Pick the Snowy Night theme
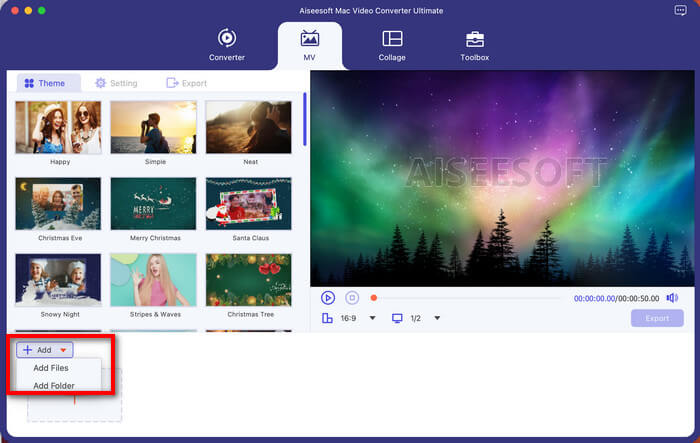The width and height of the screenshot is (700, 443). tap(58, 280)
